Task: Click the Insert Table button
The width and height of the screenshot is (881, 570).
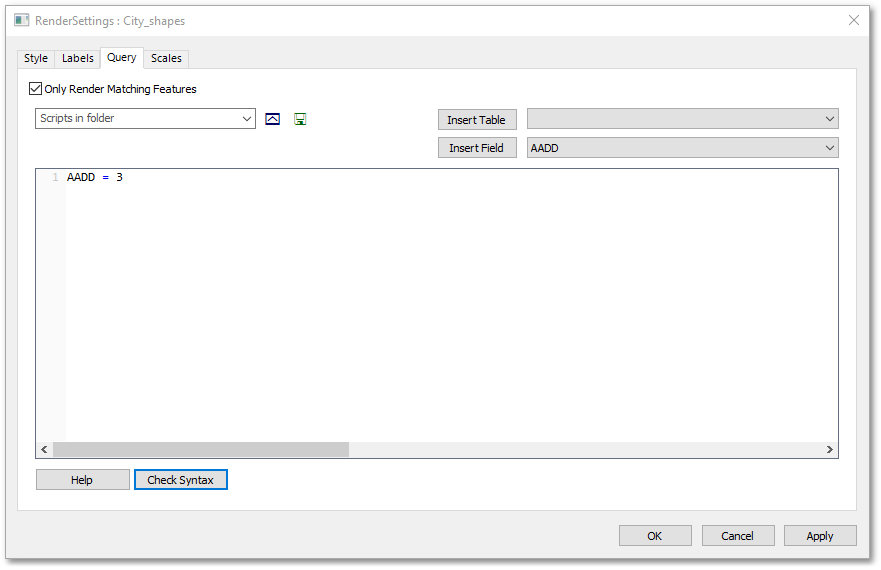Action: (x=477, y=120)
